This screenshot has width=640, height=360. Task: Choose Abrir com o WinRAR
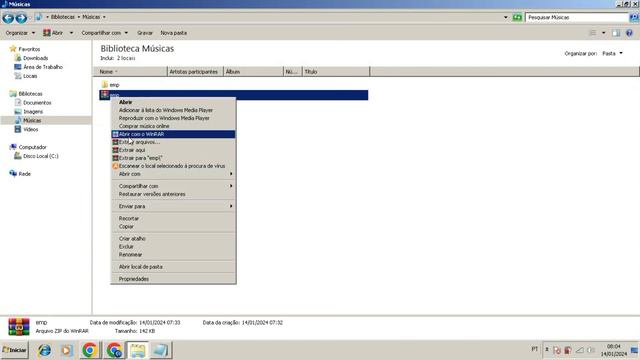(173, 134)
